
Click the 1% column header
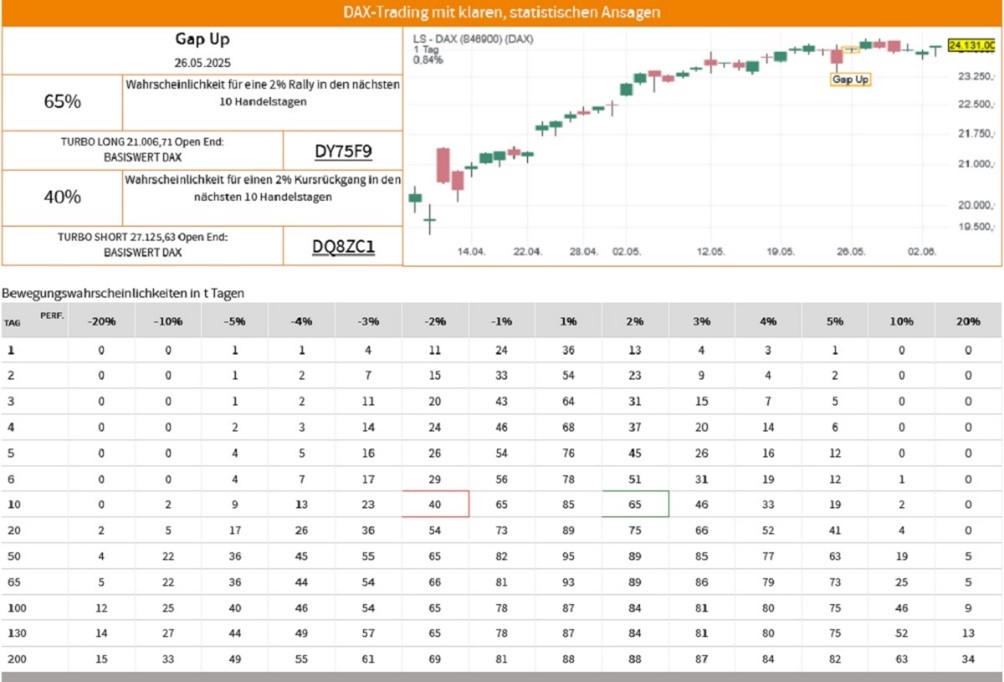(569, 321)
